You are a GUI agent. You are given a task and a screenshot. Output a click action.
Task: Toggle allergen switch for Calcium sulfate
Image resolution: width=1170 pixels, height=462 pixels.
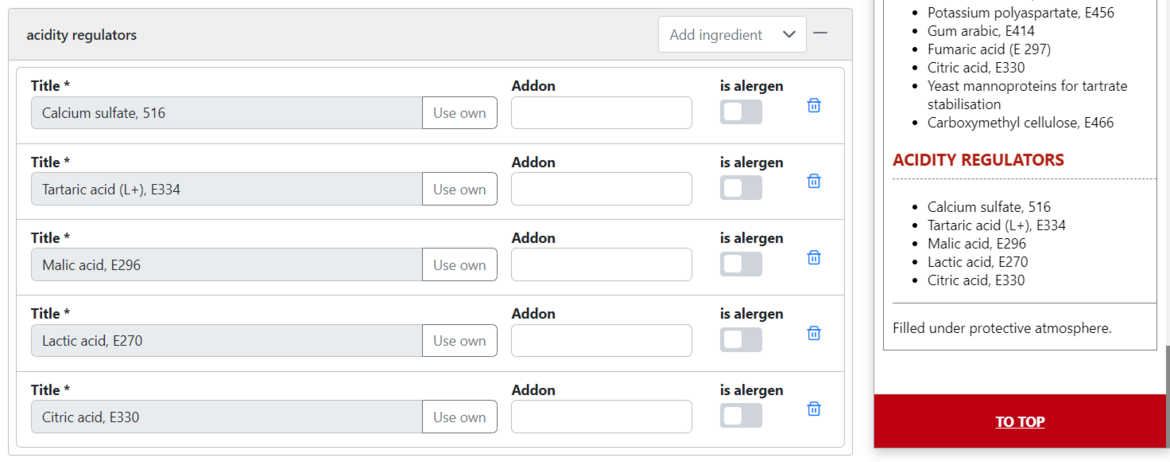click(x=741, y=112)
